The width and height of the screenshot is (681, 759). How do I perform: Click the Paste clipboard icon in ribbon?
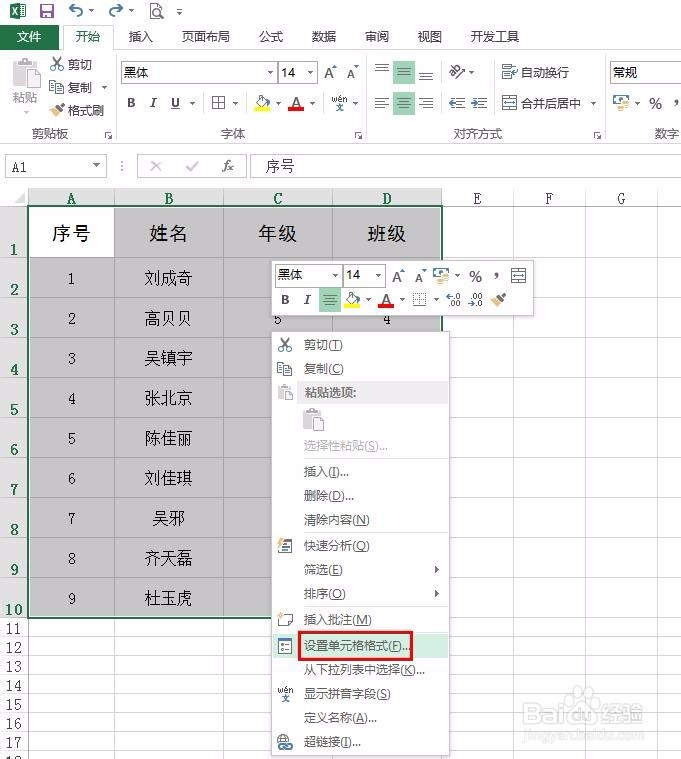(x=26, y=74)
